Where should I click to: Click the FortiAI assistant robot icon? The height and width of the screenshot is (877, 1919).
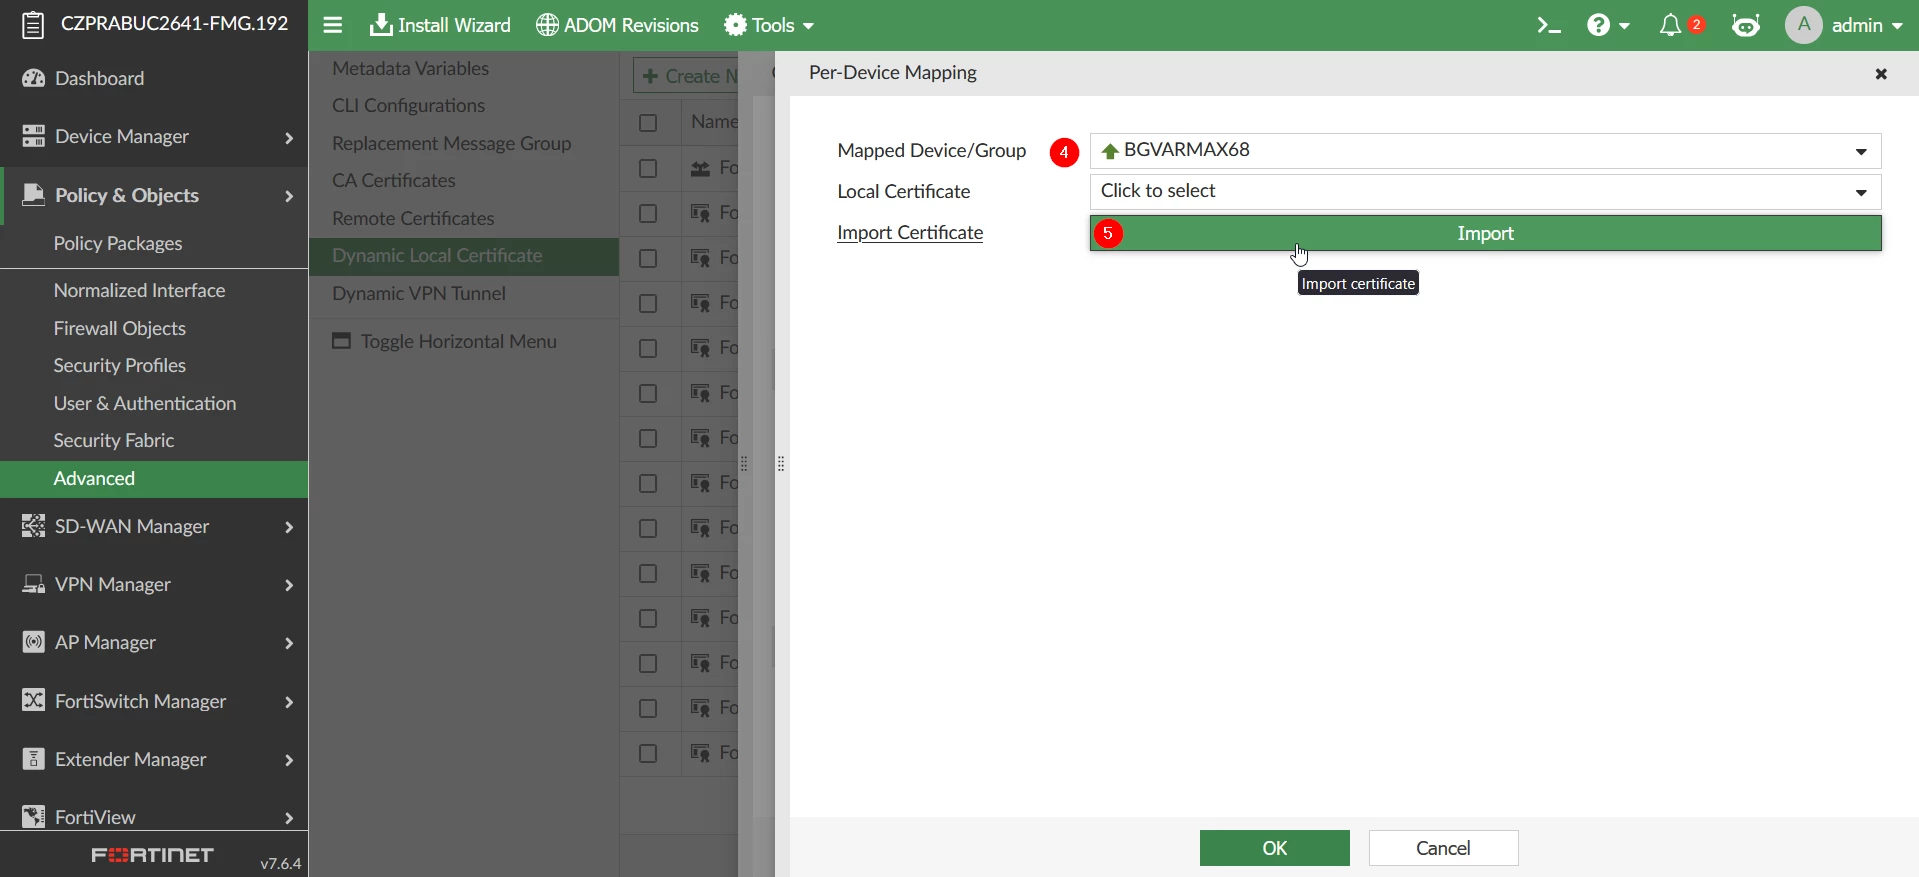1746,25
